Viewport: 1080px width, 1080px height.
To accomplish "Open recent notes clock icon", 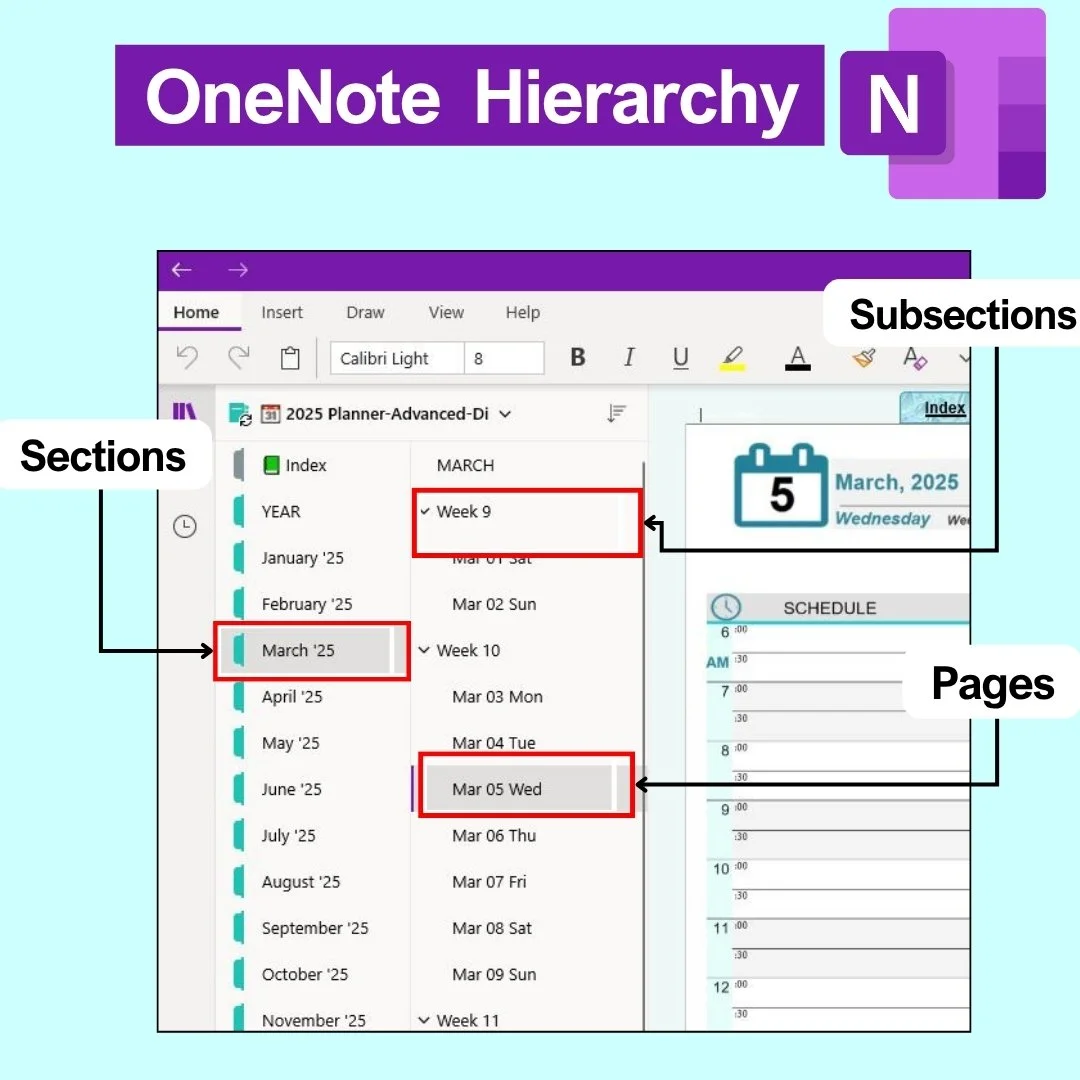I will point(185,526).
